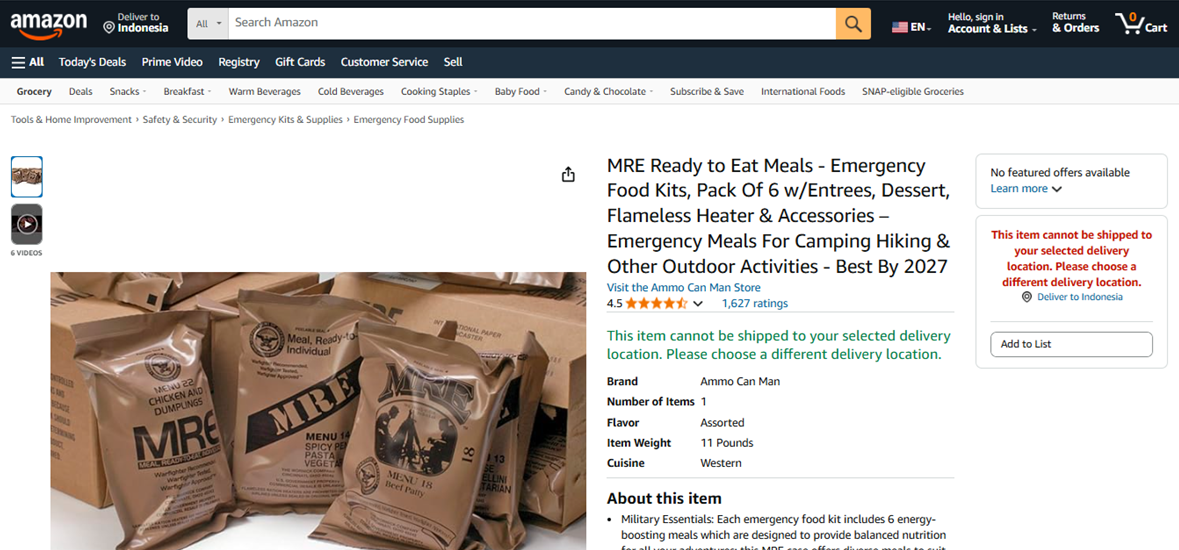
Task: Open Account & Lists dropdown
Action: pyautogui.click(x=992, y=23)
